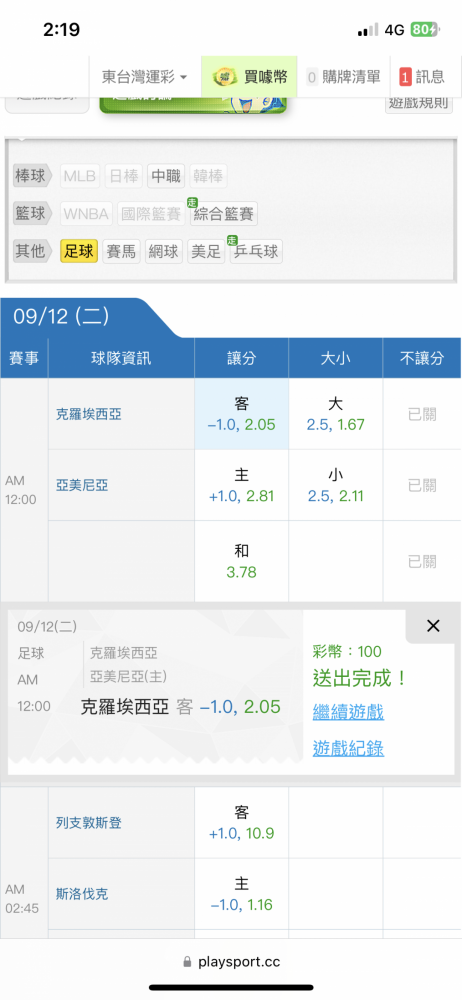The width and height of the screenshot is (462, 1000).
Task: Tap the playsport.cc address bar
Action: (x=231, y=961)
